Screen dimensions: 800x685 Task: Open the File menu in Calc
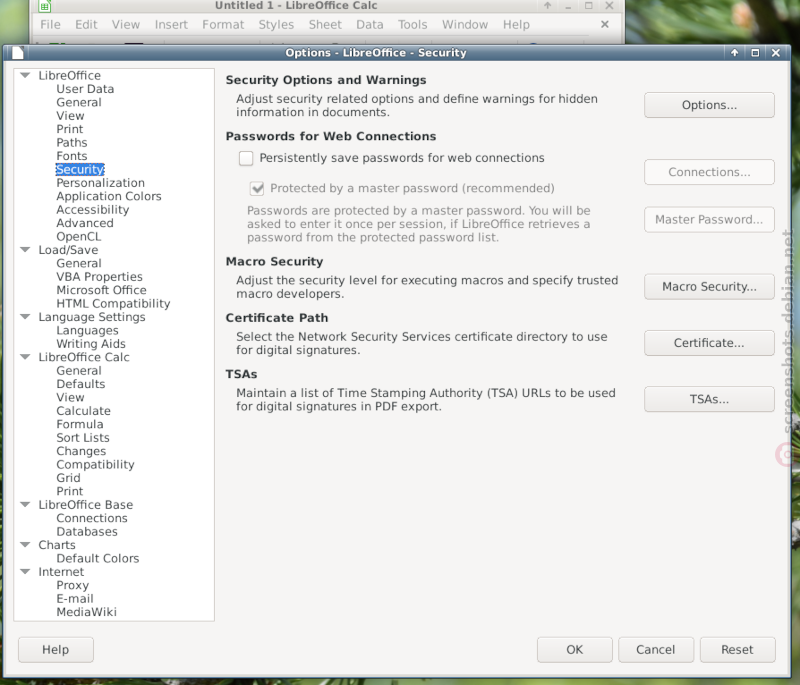51,24
